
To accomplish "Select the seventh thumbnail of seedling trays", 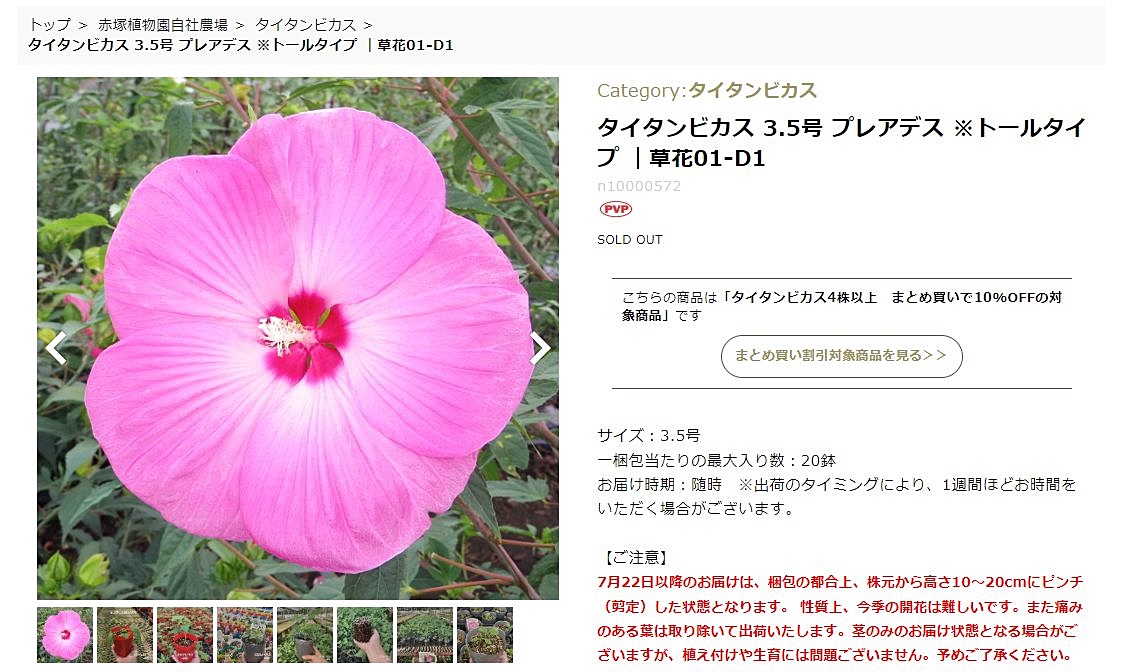I will tap(424, 635).
